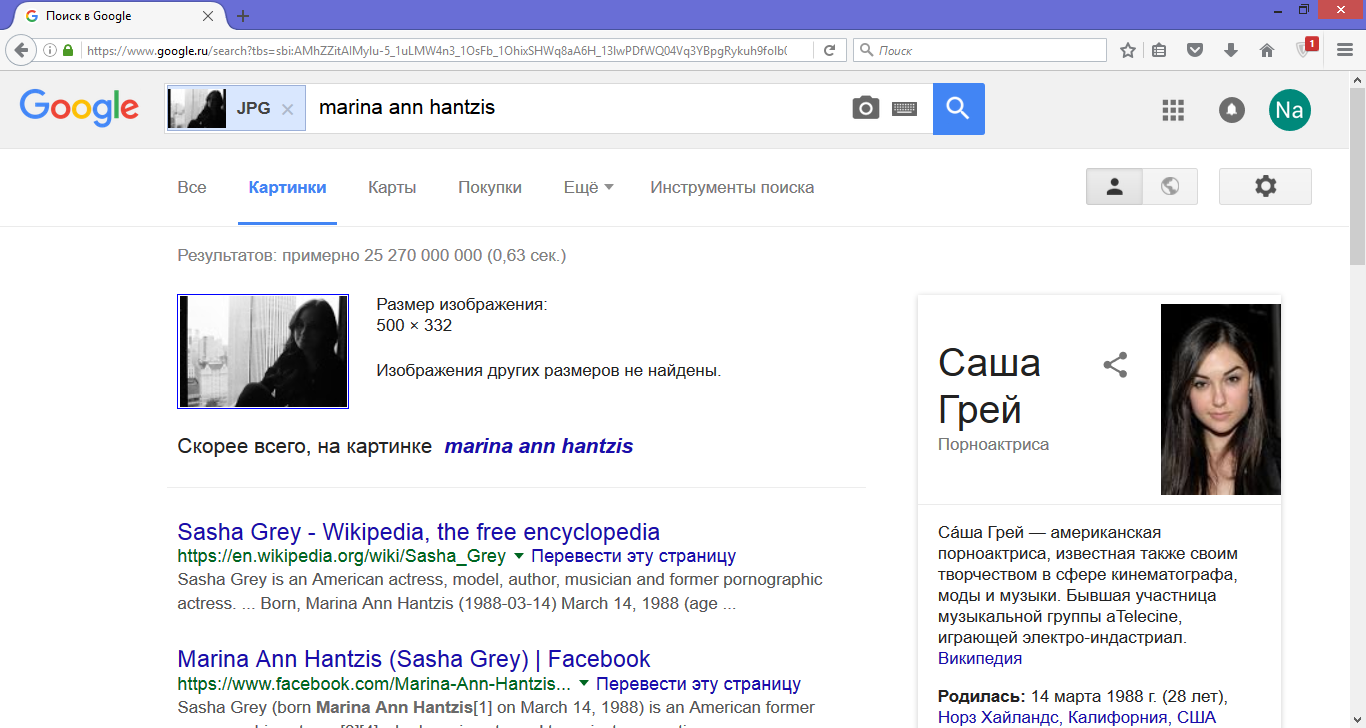The image size is (1366, 728).
Task: Open Google notifications bell
Action: [x=1232, y=110]
